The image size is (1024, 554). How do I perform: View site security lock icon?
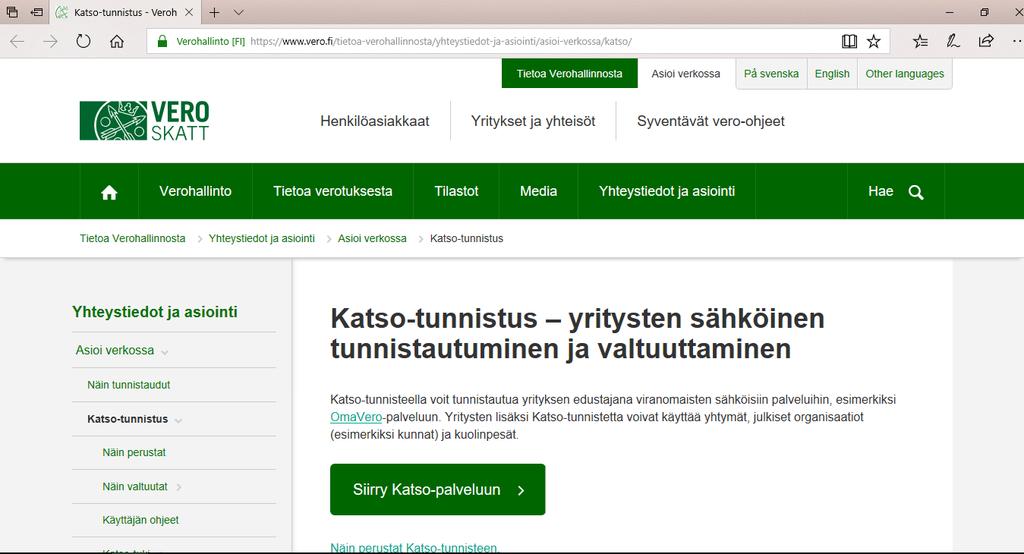tap(163, 41)
